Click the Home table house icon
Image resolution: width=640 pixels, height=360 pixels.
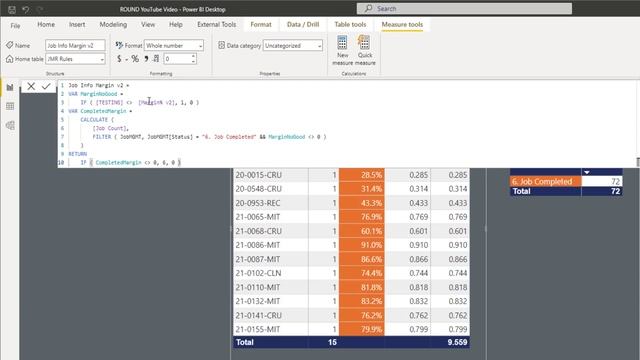pyautogui.click(x=9, y=59)
